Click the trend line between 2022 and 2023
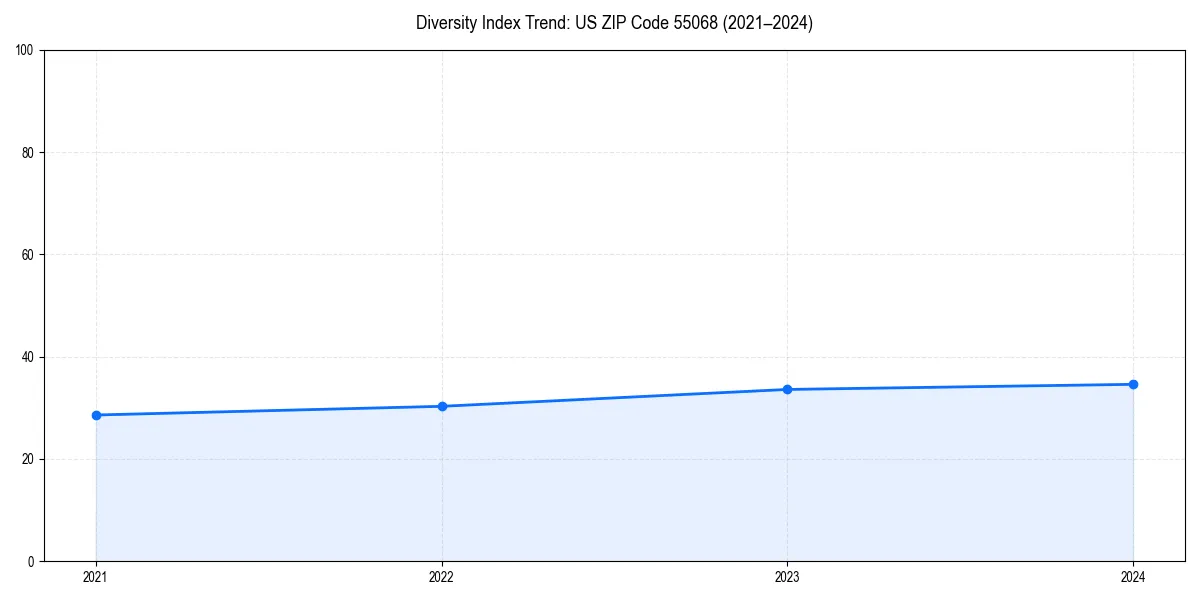 click(x=615, y=397)
